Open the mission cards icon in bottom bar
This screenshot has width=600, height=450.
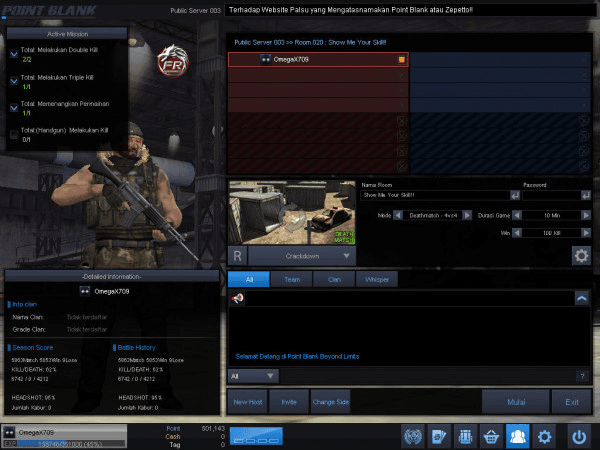point(439,436)
